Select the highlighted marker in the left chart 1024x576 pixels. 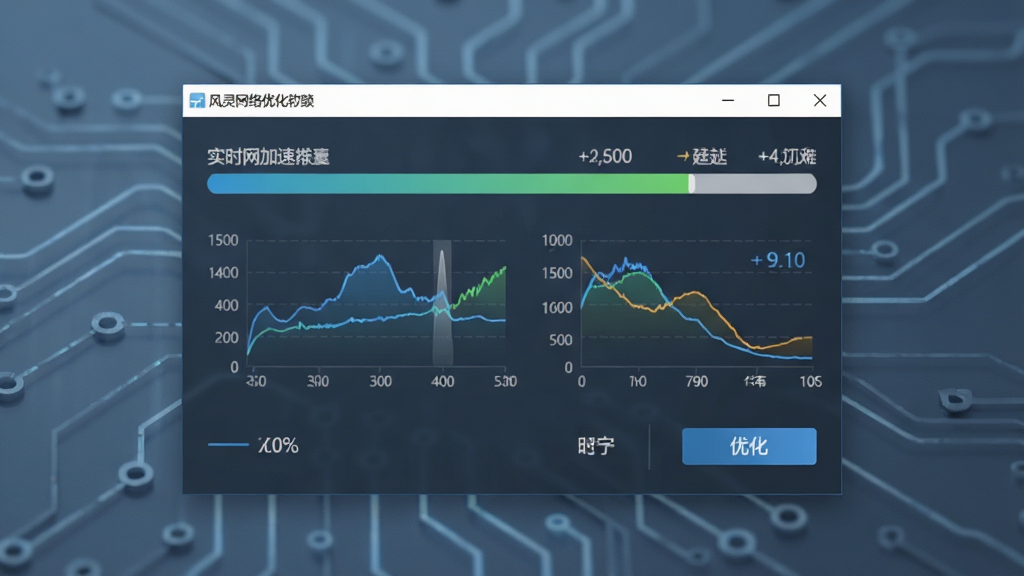(442, 304)
